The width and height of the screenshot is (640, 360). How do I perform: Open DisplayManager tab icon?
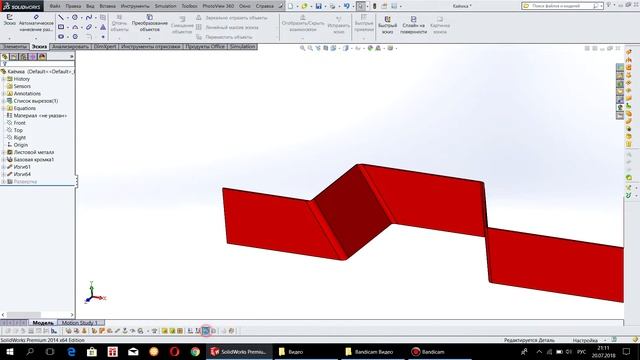tap(42, 57)
